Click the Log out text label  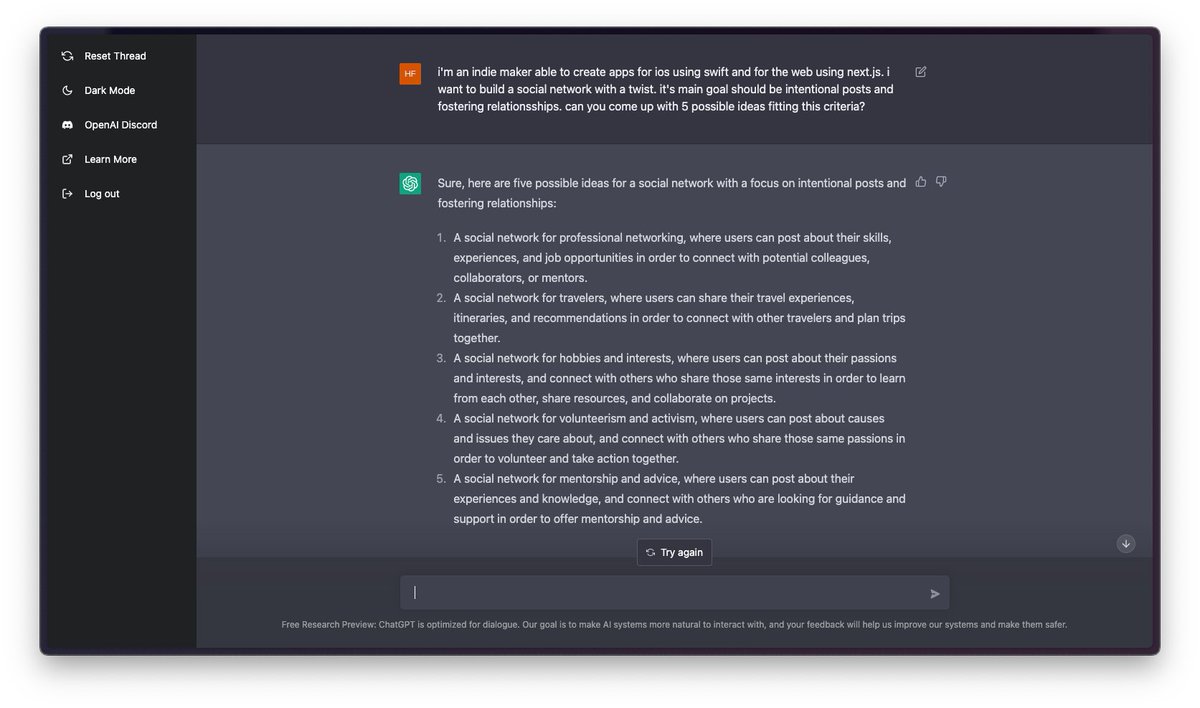(102, 194)
